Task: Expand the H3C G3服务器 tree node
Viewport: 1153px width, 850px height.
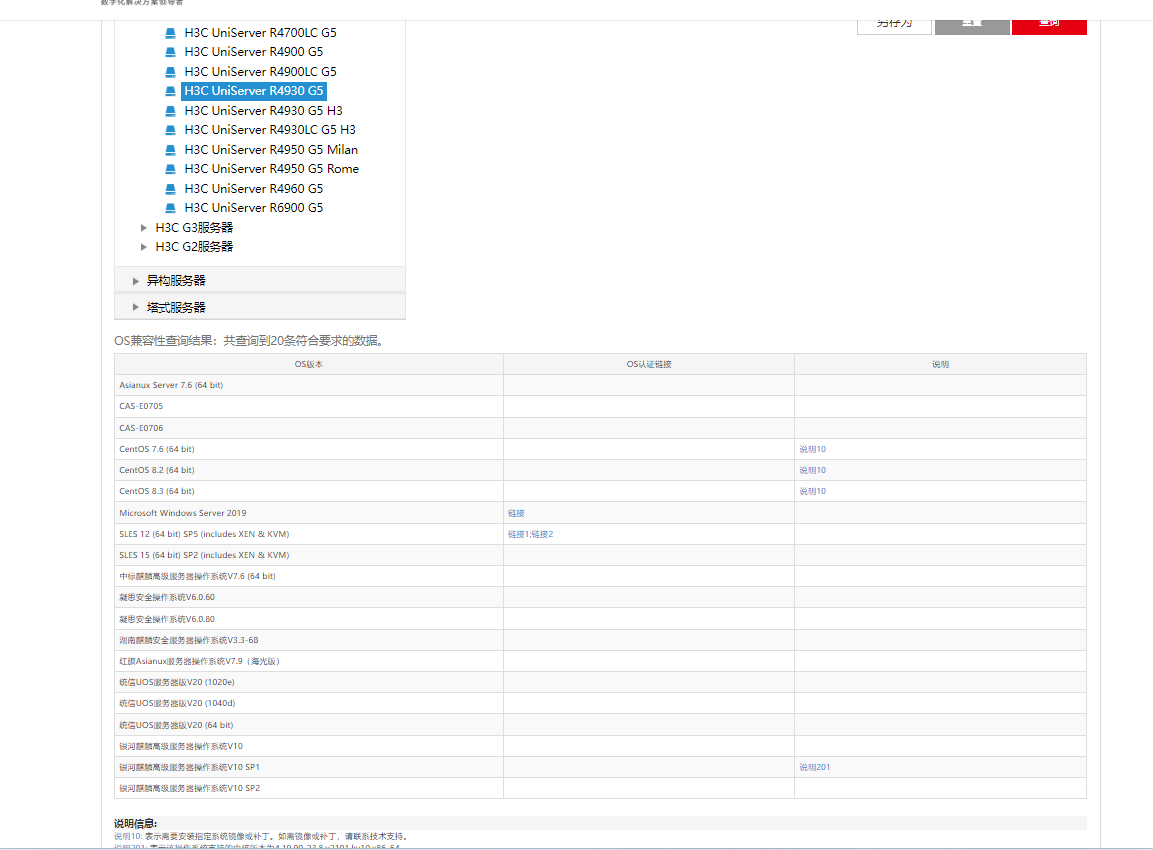Action: click(143, 228)
